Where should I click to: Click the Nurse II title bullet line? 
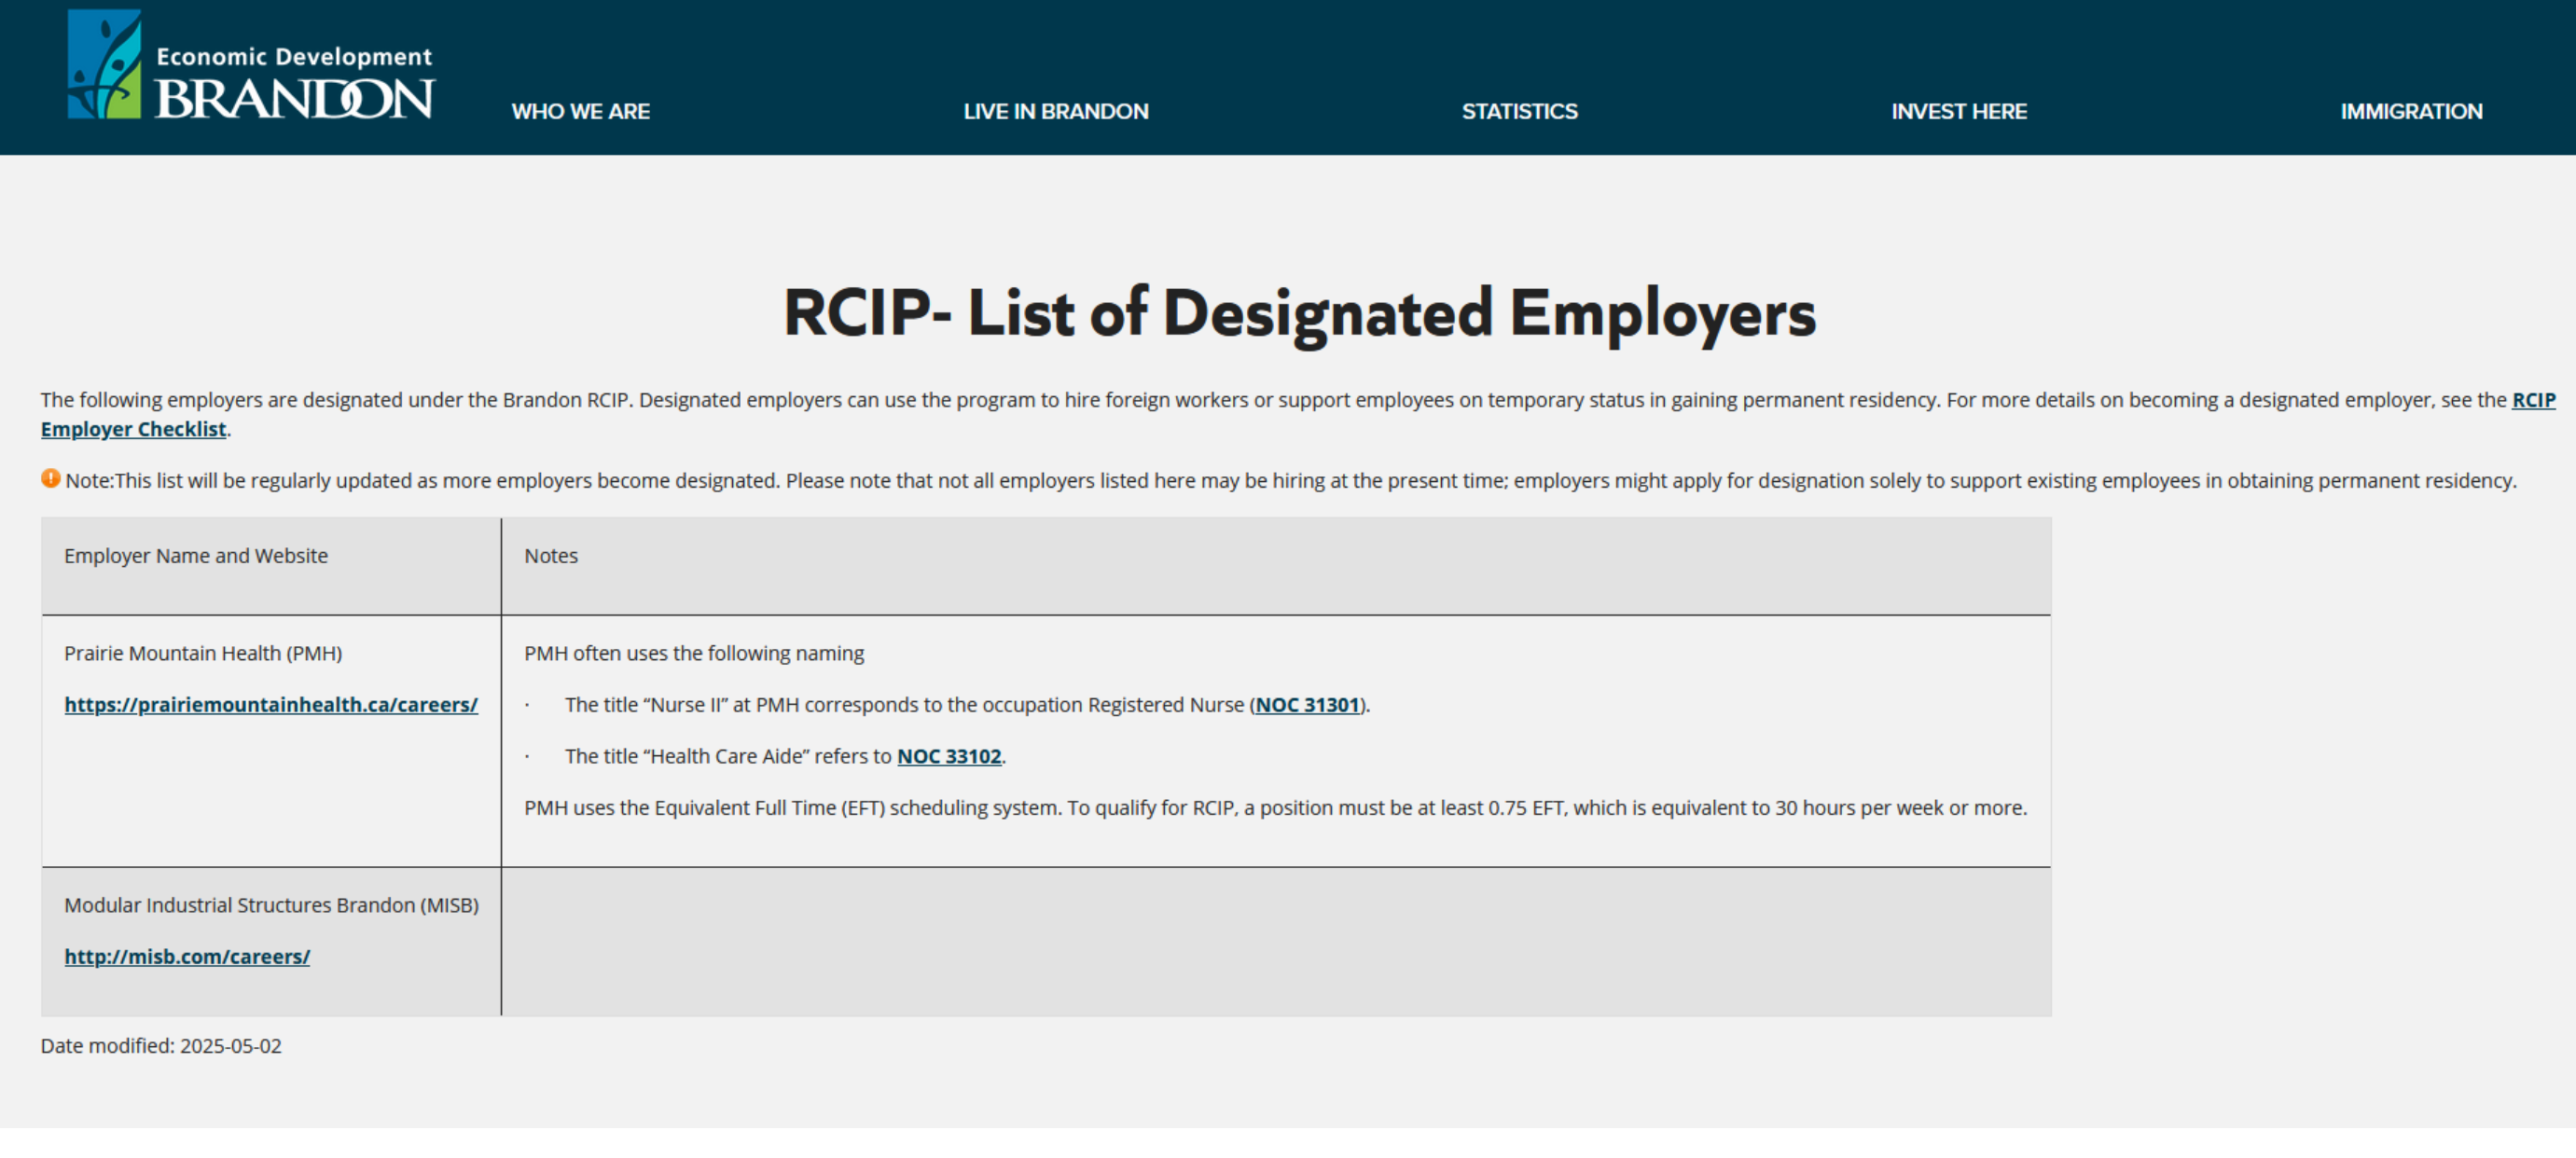(x=967, y=704)
